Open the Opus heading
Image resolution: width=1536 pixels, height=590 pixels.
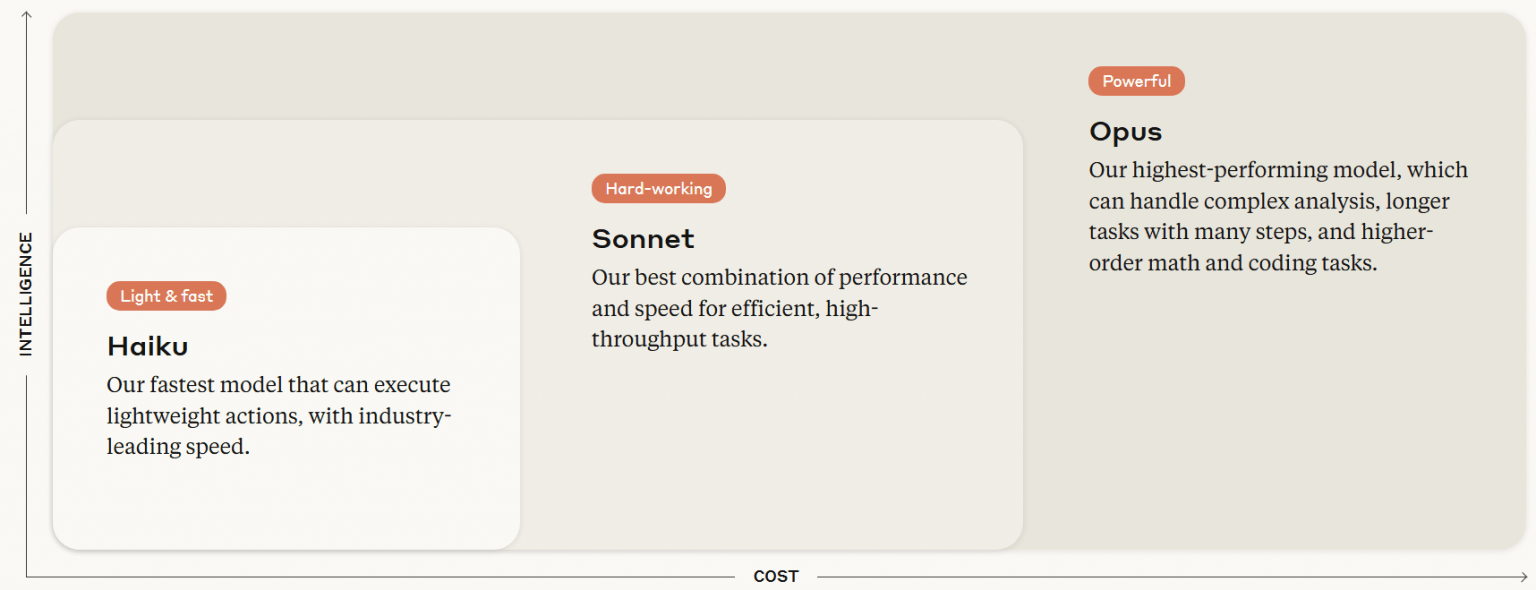(1125, 131)
